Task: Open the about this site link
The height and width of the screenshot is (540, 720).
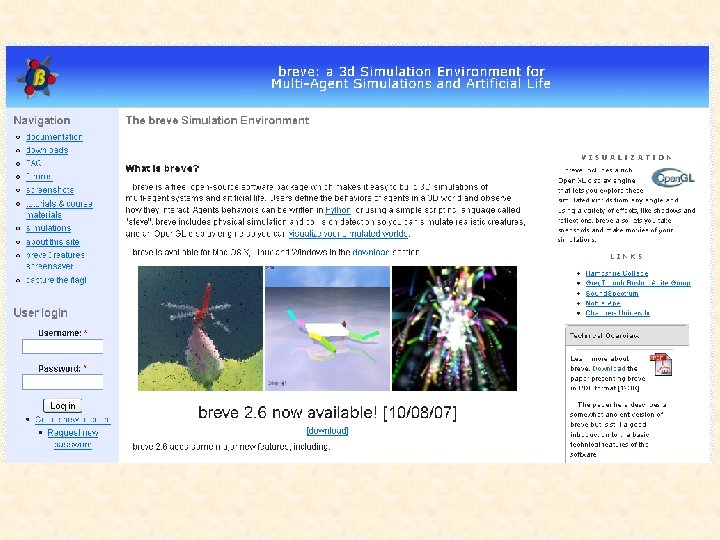Action: 53,242
